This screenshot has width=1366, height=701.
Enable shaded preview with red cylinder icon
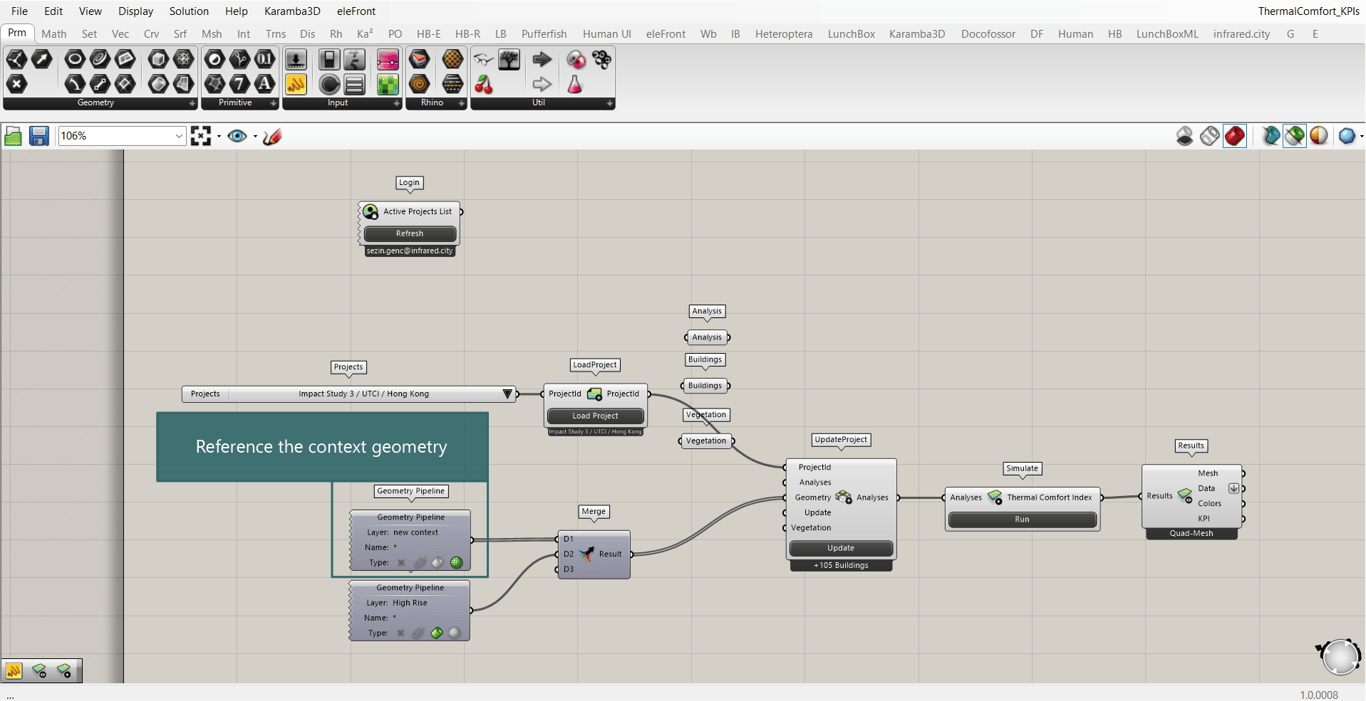click(x=1235, y=136)
